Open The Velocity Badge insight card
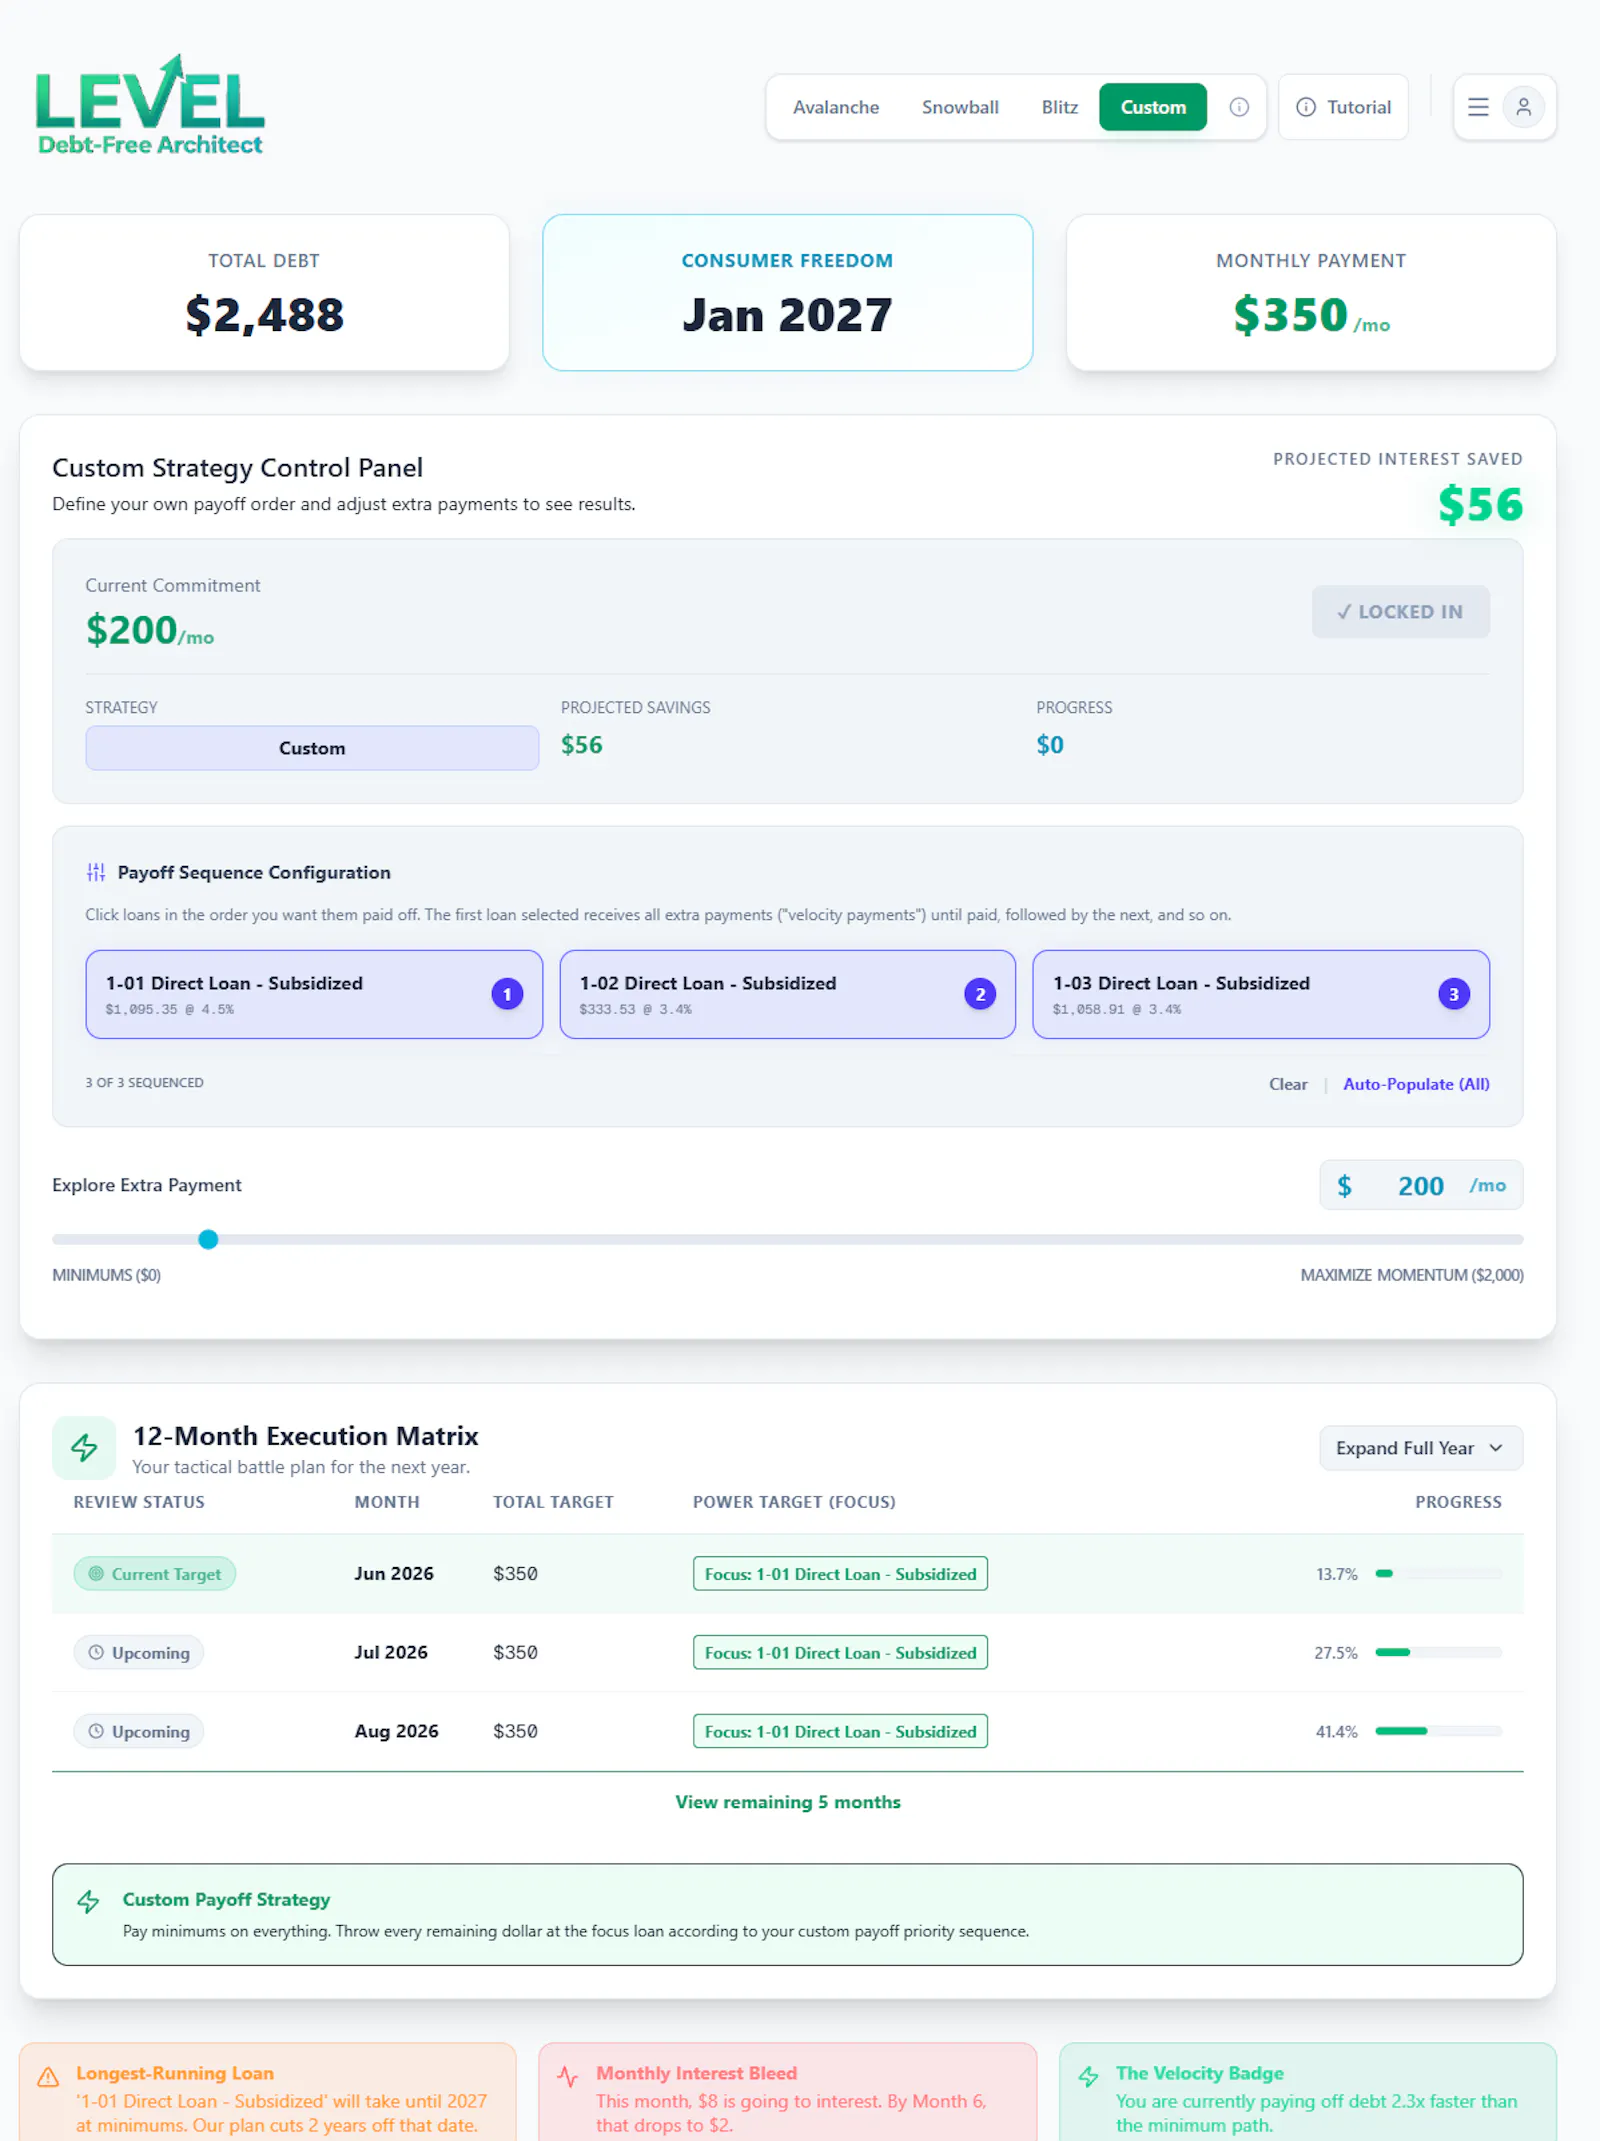Screen dimensions: 1600x2141 coord(1308,2092)
